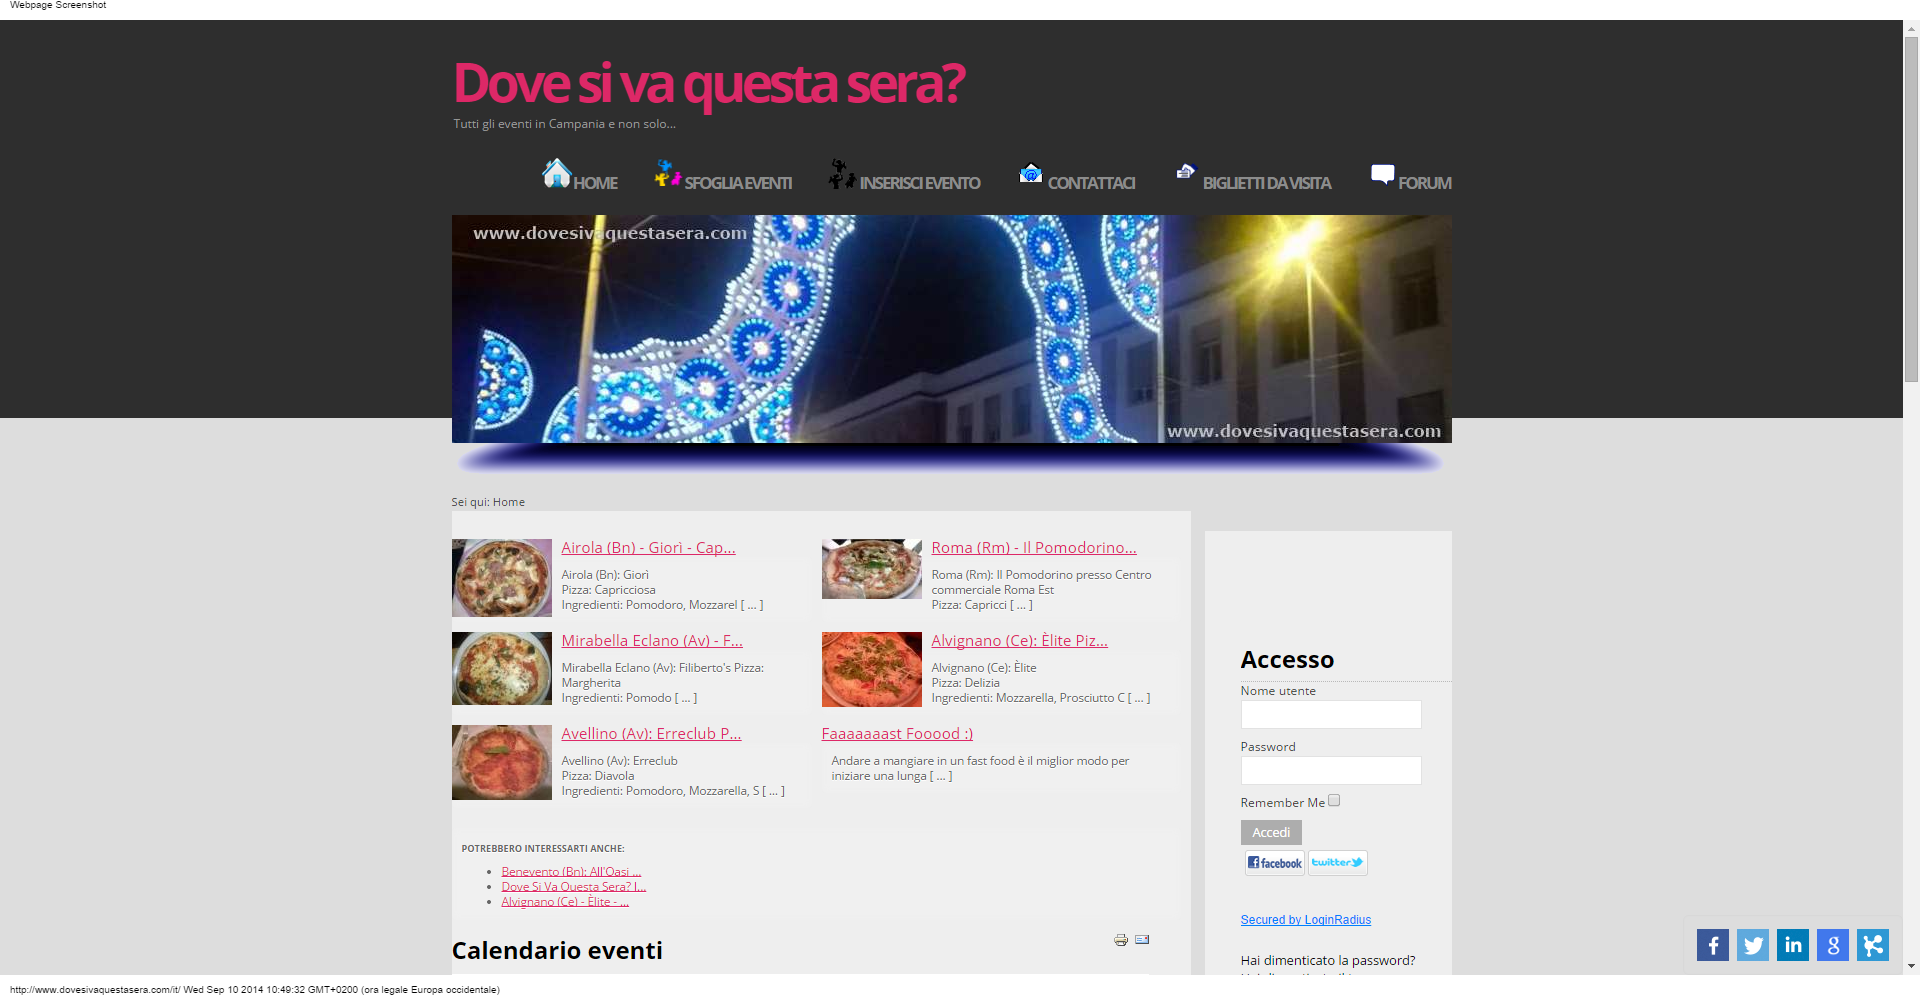Click the Avellino Erreclub pizza thumbnail
The image size is (1920, 995).
pos(502,762)
